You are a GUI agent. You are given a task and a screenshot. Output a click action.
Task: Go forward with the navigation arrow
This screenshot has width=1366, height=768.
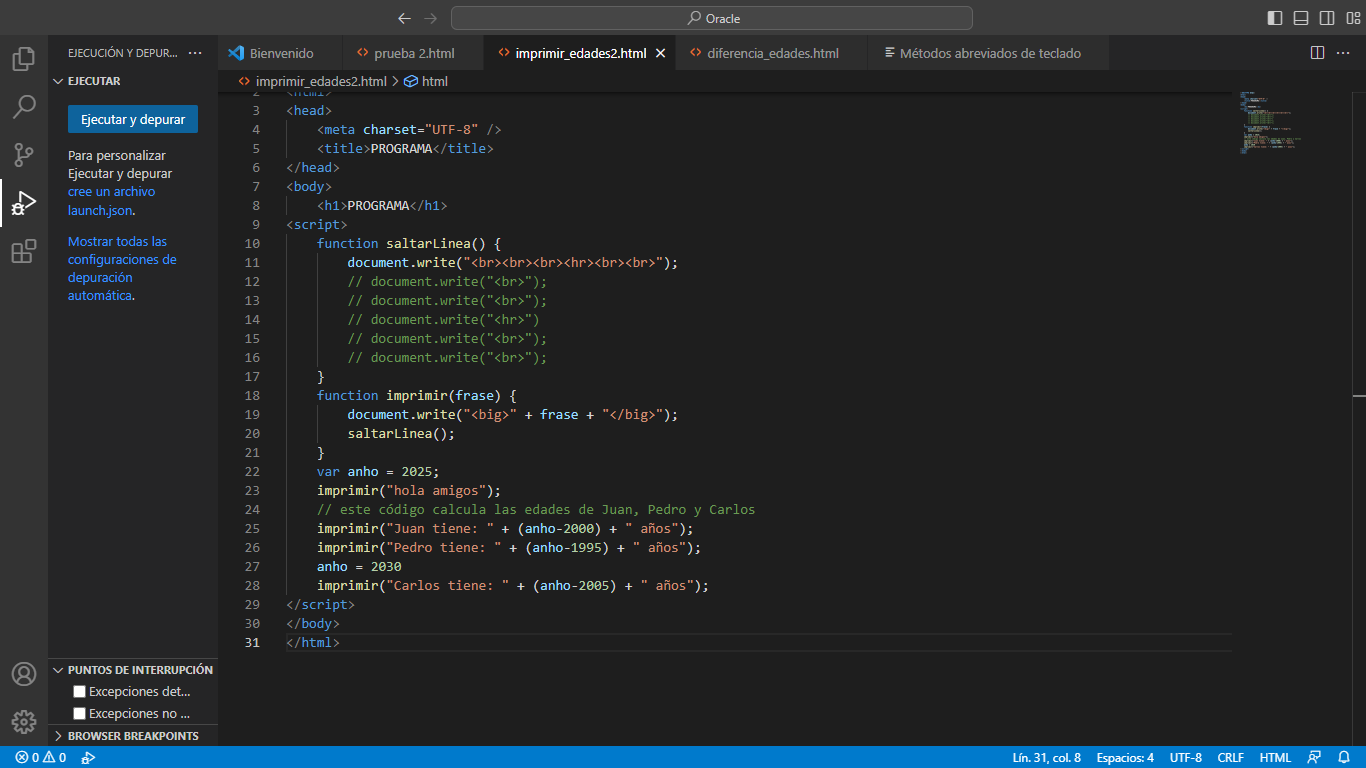click(431, 18)
